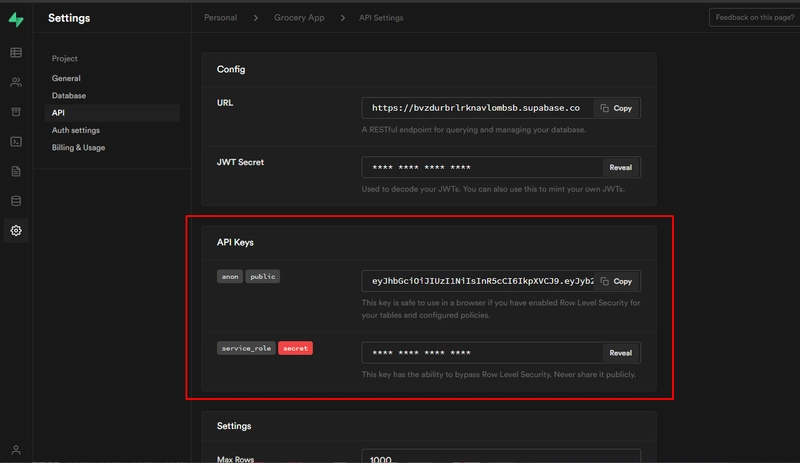The width and height of the screenshot is (800, 463).
Task: Open General project settings
Action: pyautogui.click(x=66, y=78)
